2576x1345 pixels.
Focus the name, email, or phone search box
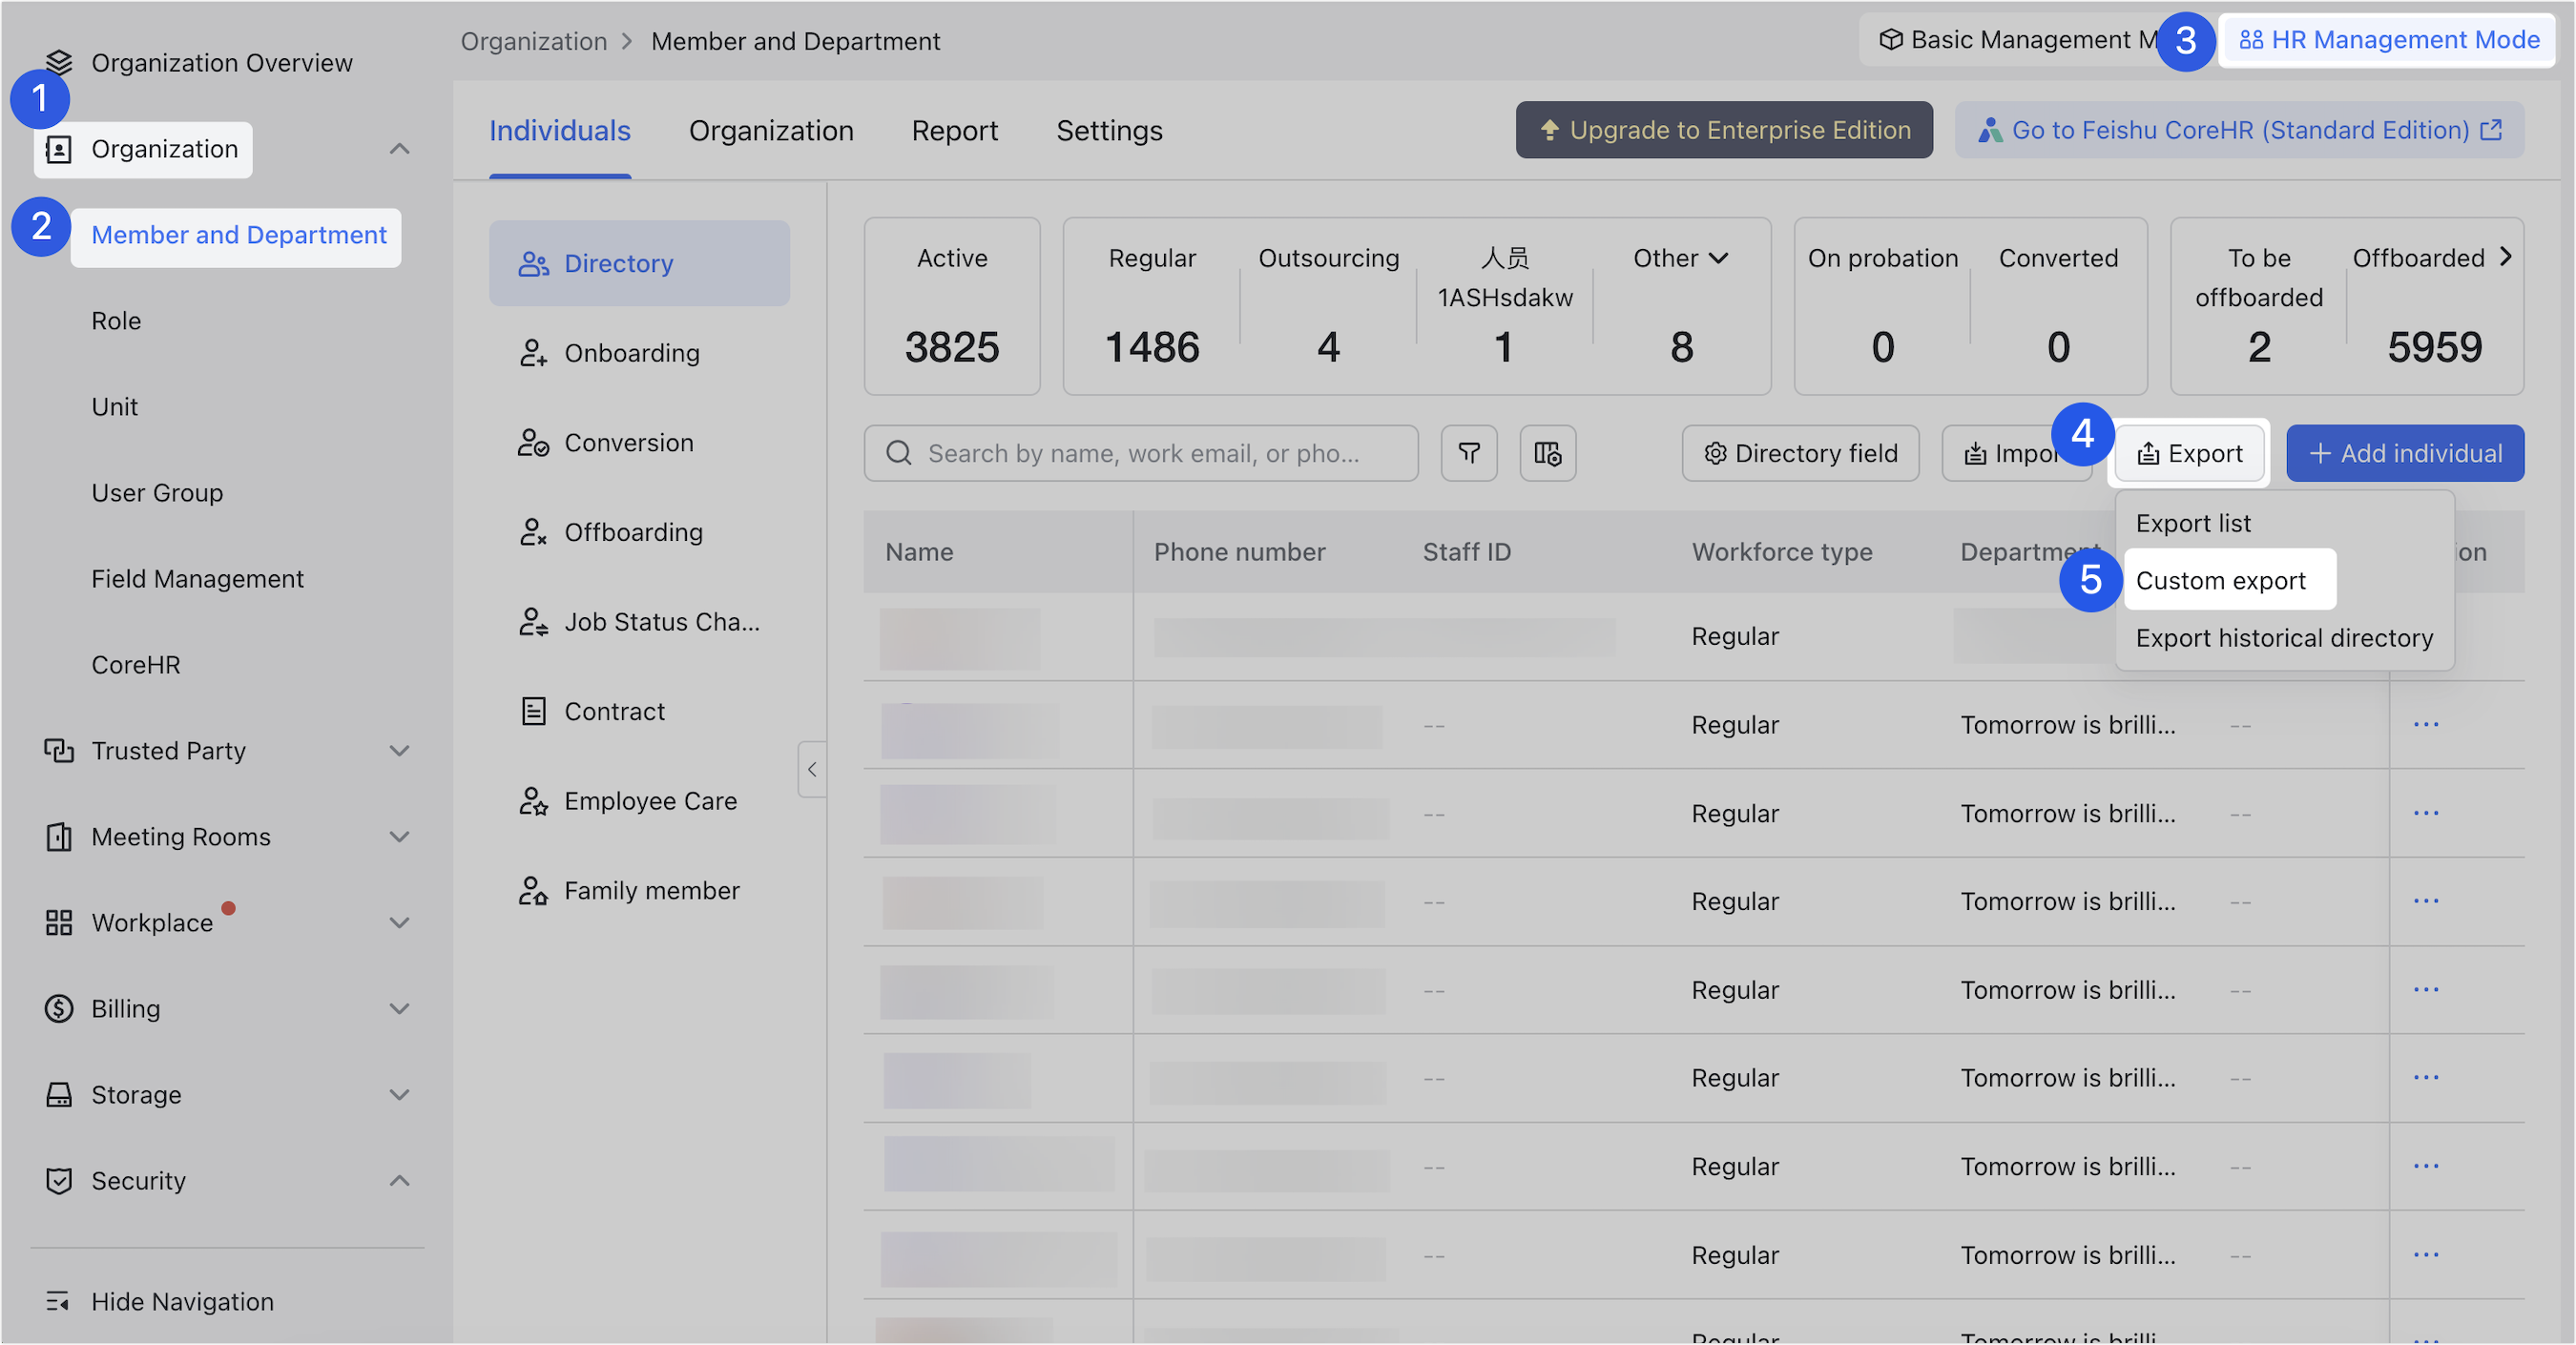tap(1140, 453)
